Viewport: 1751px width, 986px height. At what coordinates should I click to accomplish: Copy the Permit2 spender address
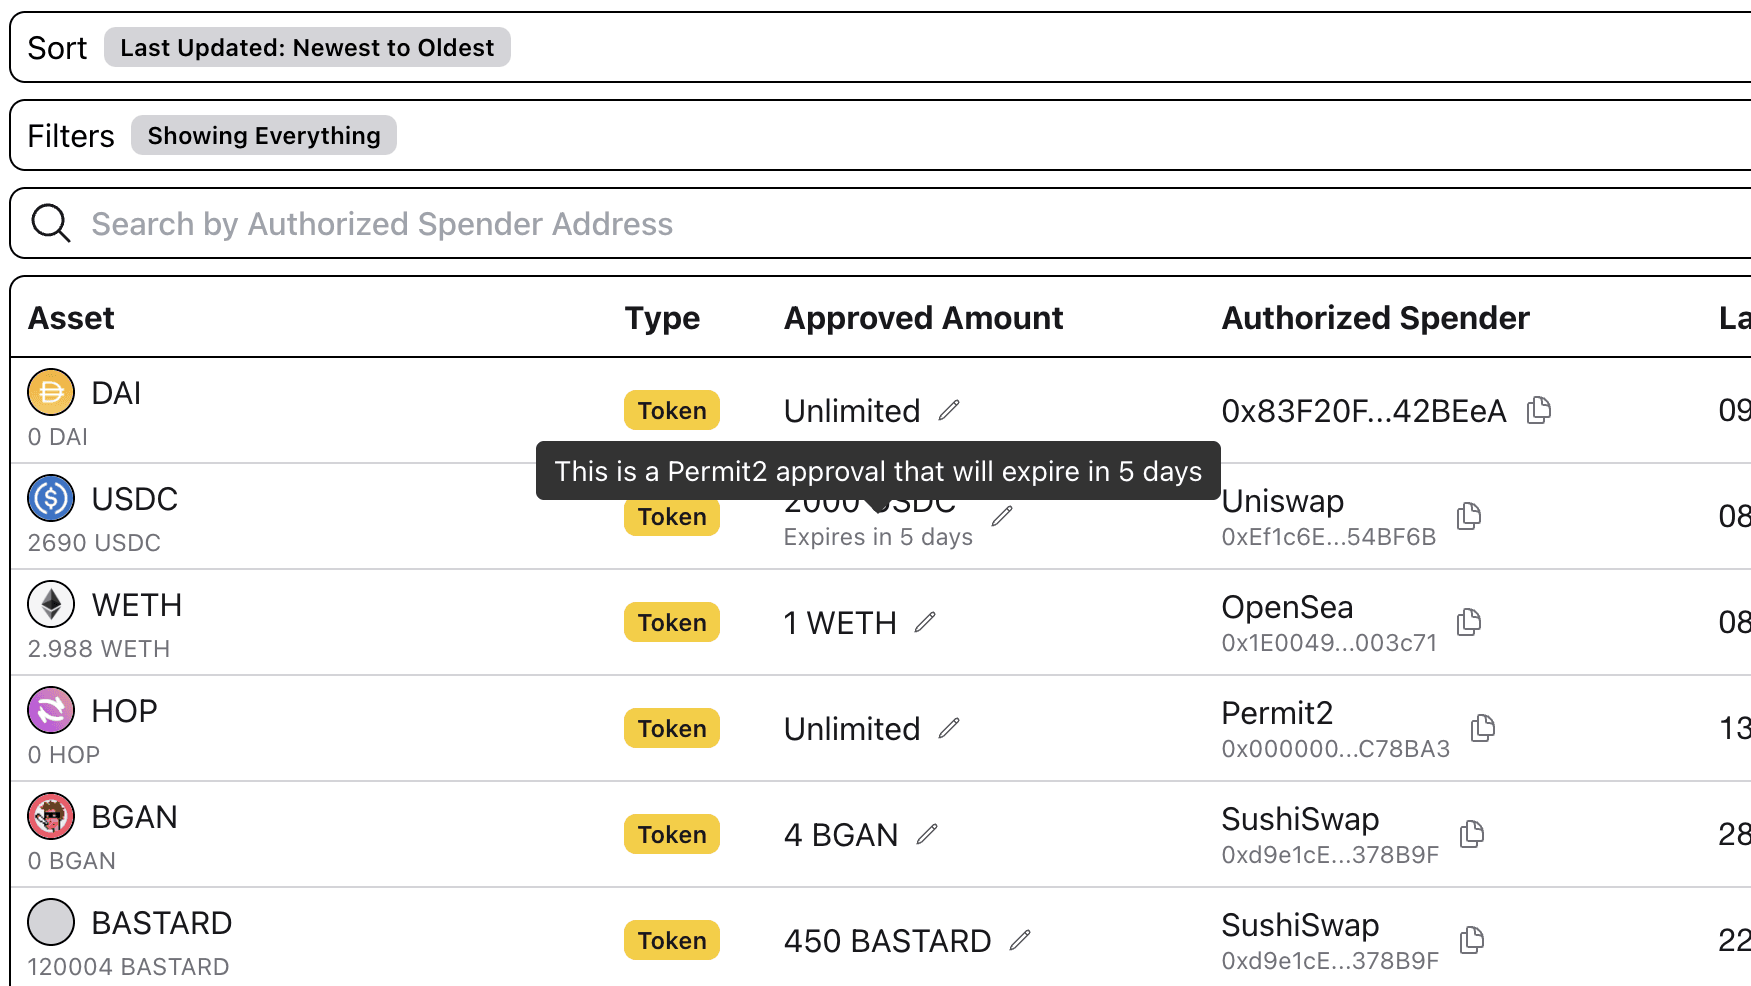point(1482,728)
